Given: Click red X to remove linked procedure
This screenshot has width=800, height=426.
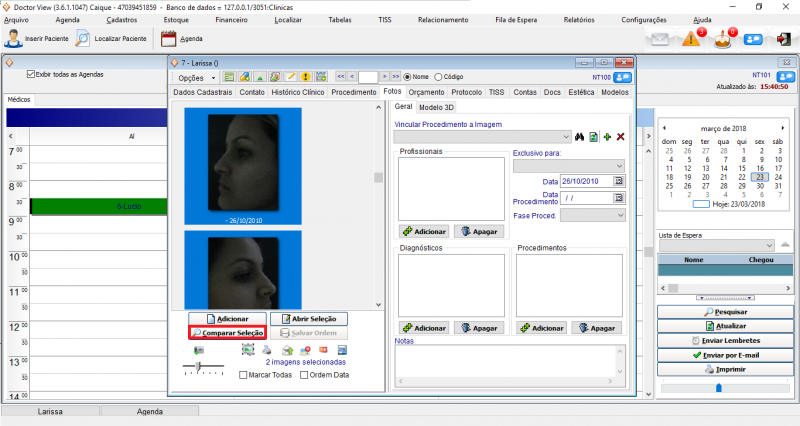Looking at the screenshot, I should tap(620, 136).
